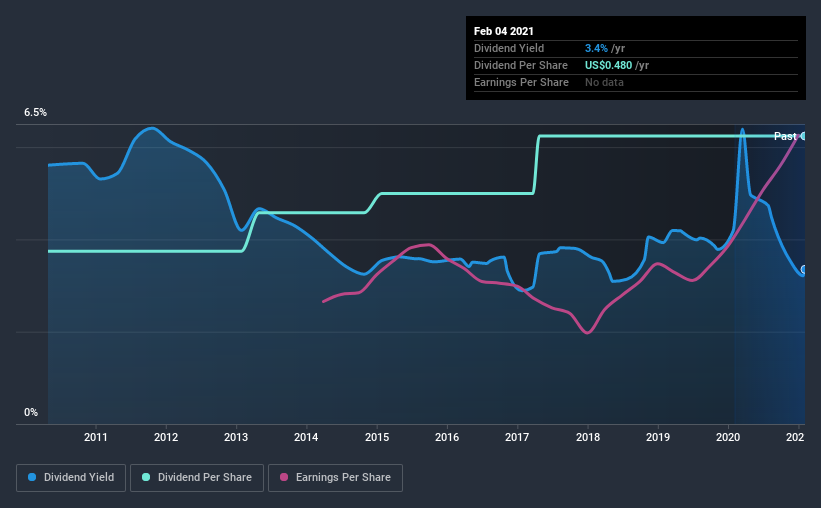
Task: Click the 2017 x-axis label
Action: 517,437
